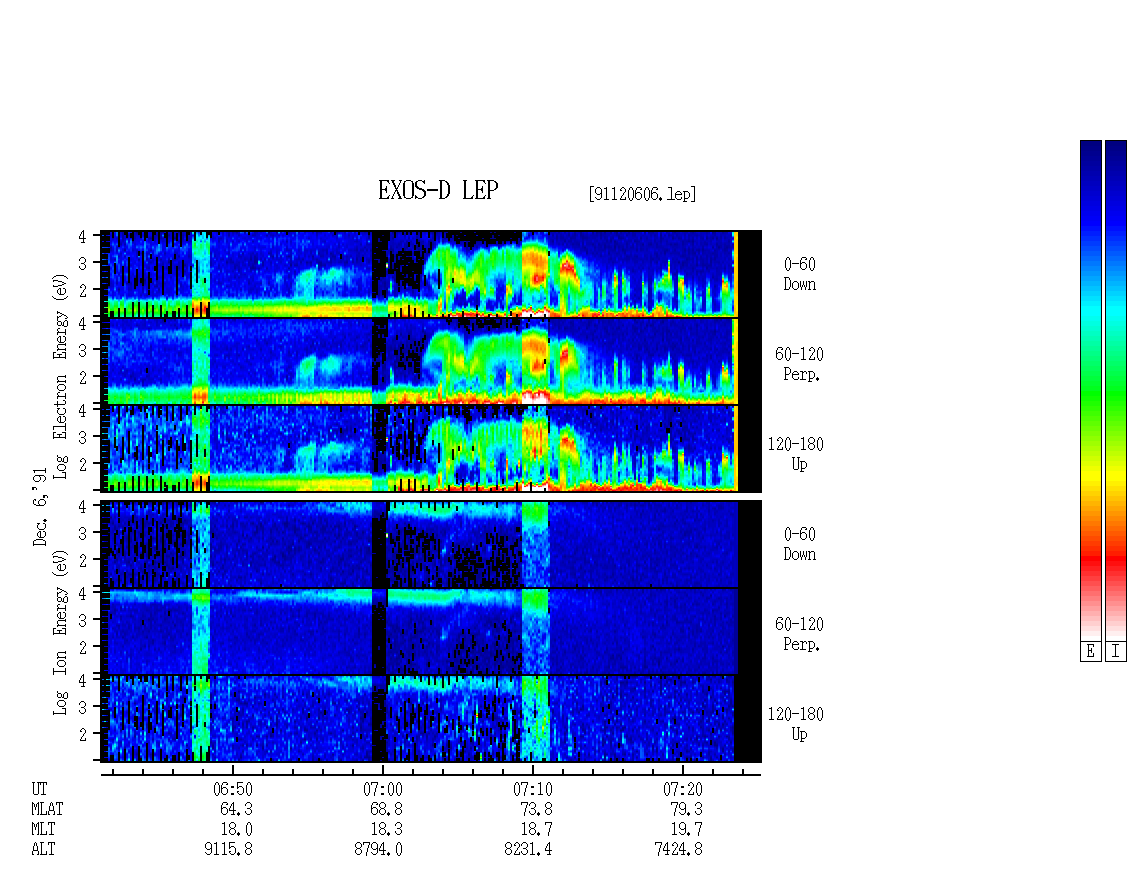Click the 07:00 UT time label
This screenshot has height=875, width=1130.
click(383, 789)
